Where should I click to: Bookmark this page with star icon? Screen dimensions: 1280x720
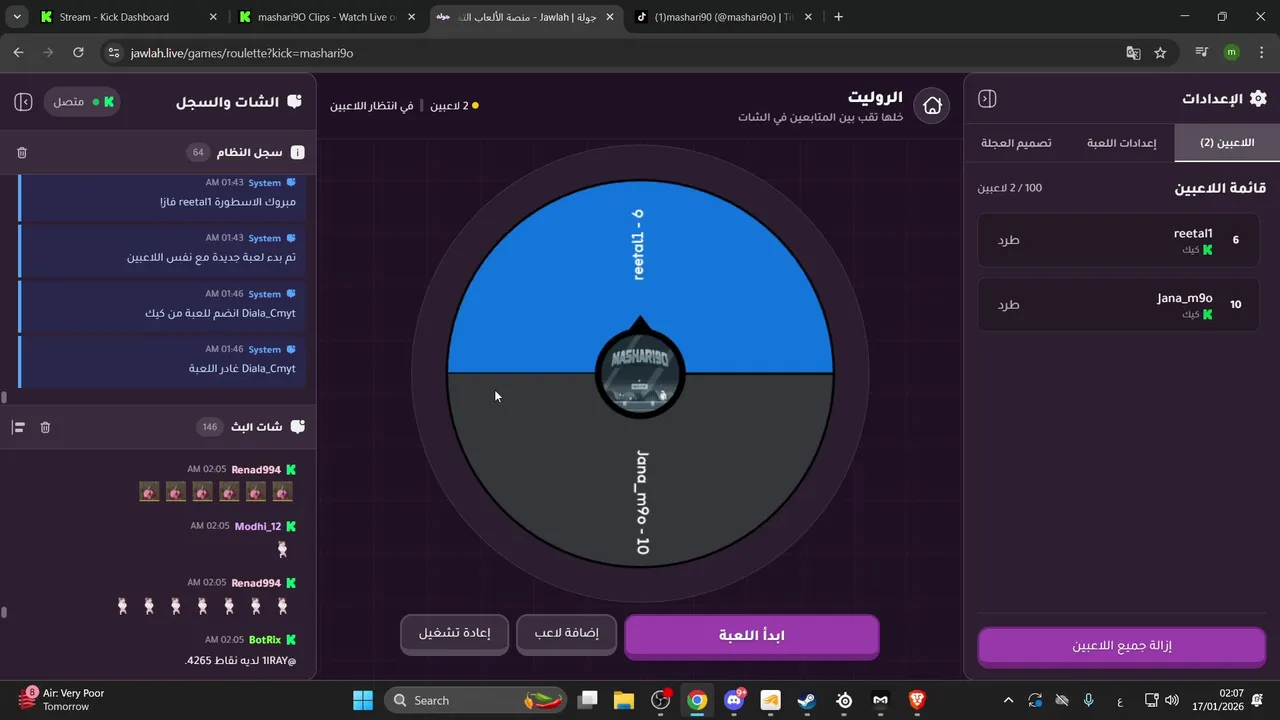click(x=1160, y=53)
